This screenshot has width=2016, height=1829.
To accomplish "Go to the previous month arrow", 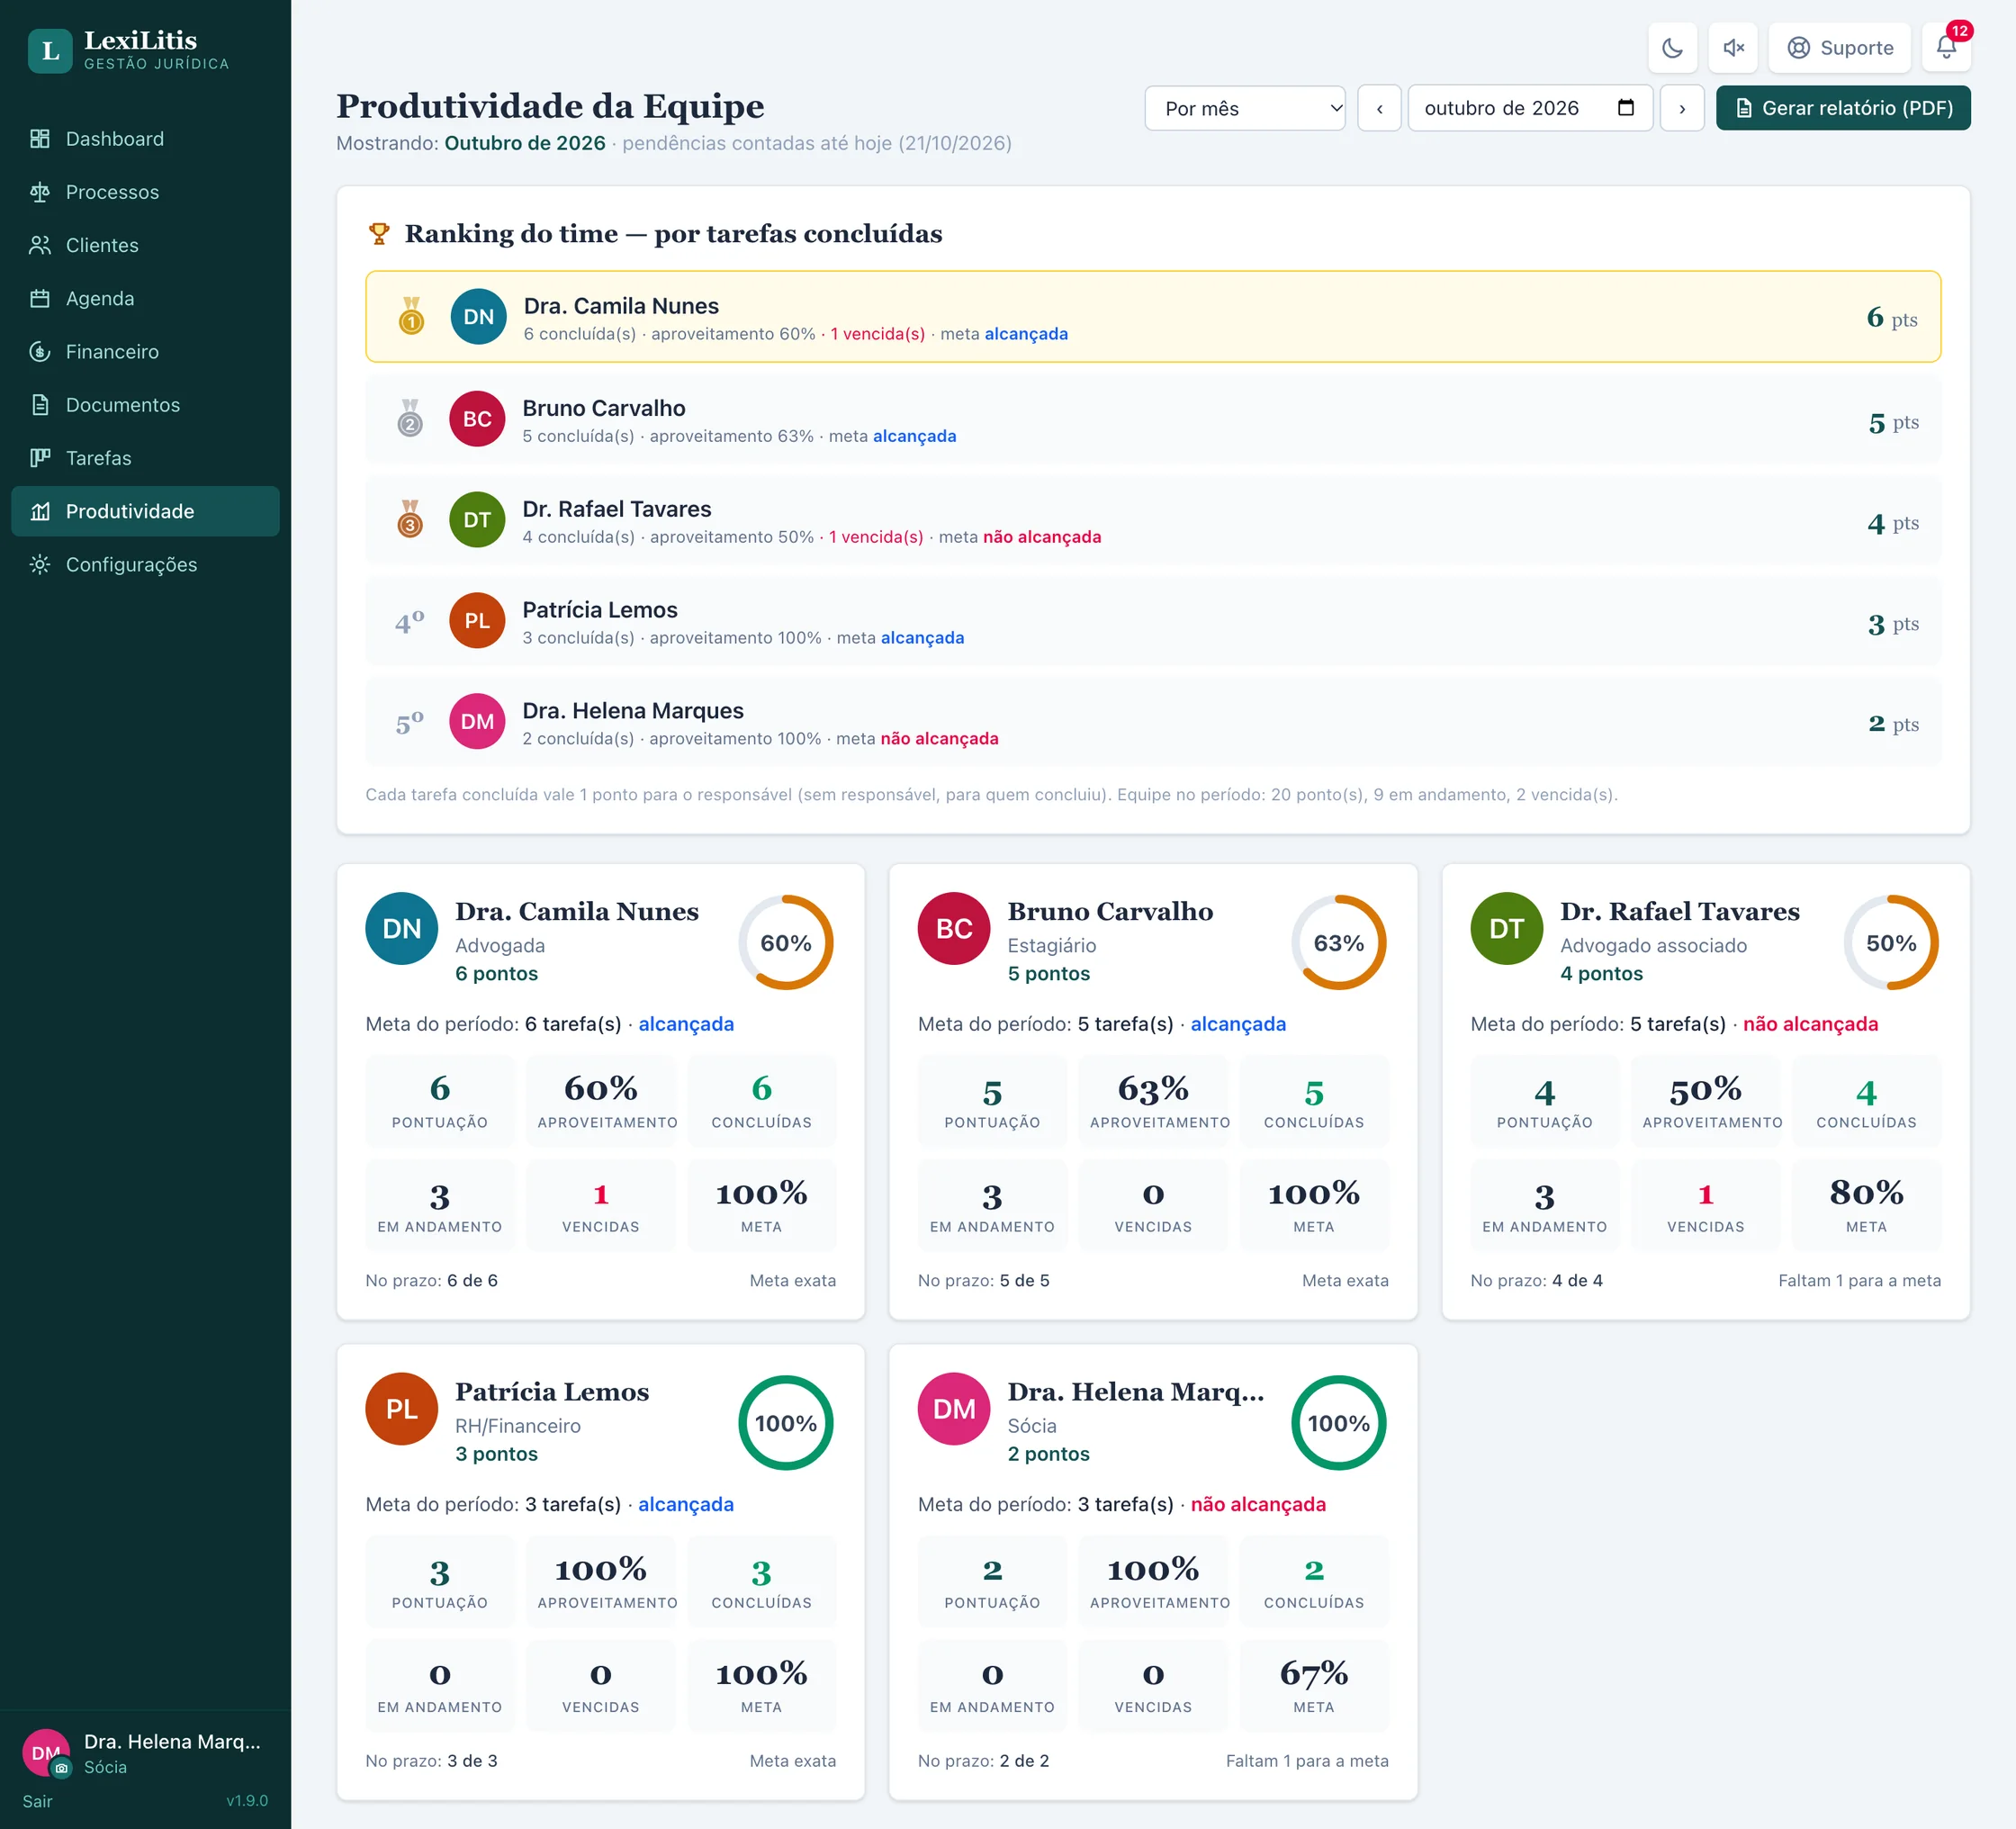I will click(1379, 108).
